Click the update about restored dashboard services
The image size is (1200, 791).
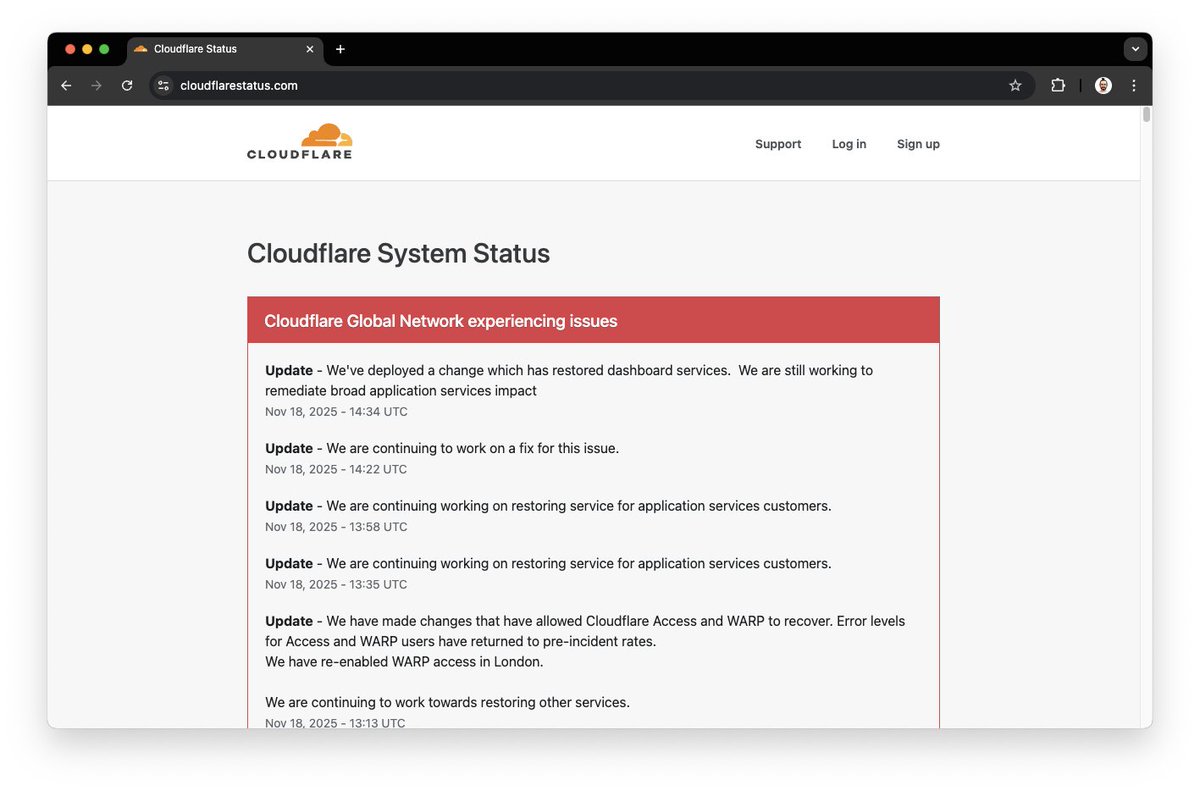(x=569, y=380)
